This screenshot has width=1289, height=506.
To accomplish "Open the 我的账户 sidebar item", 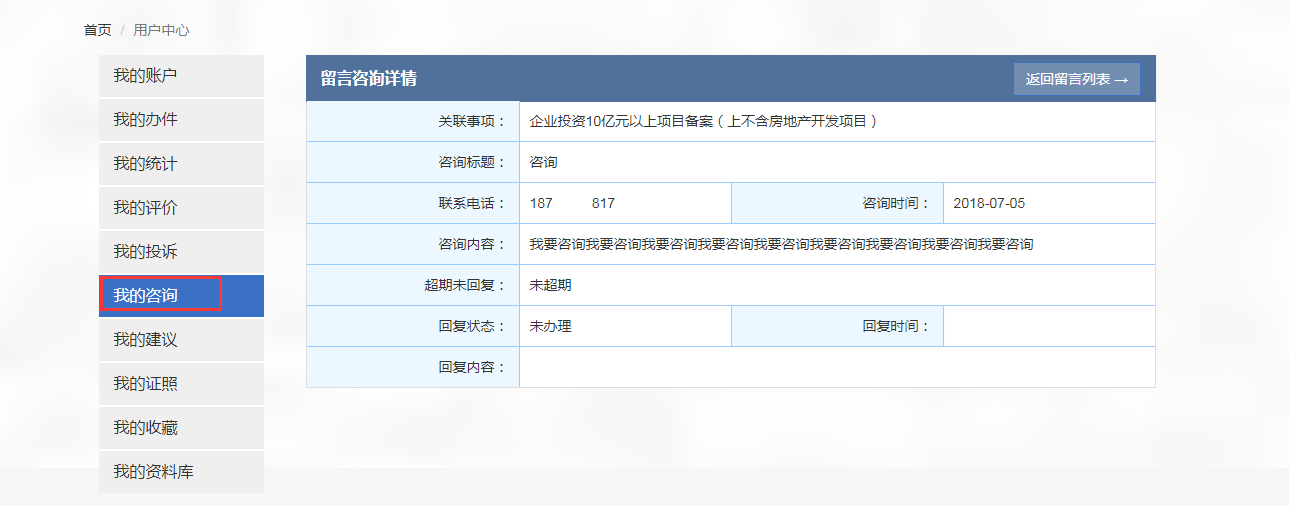I will 180,76.
